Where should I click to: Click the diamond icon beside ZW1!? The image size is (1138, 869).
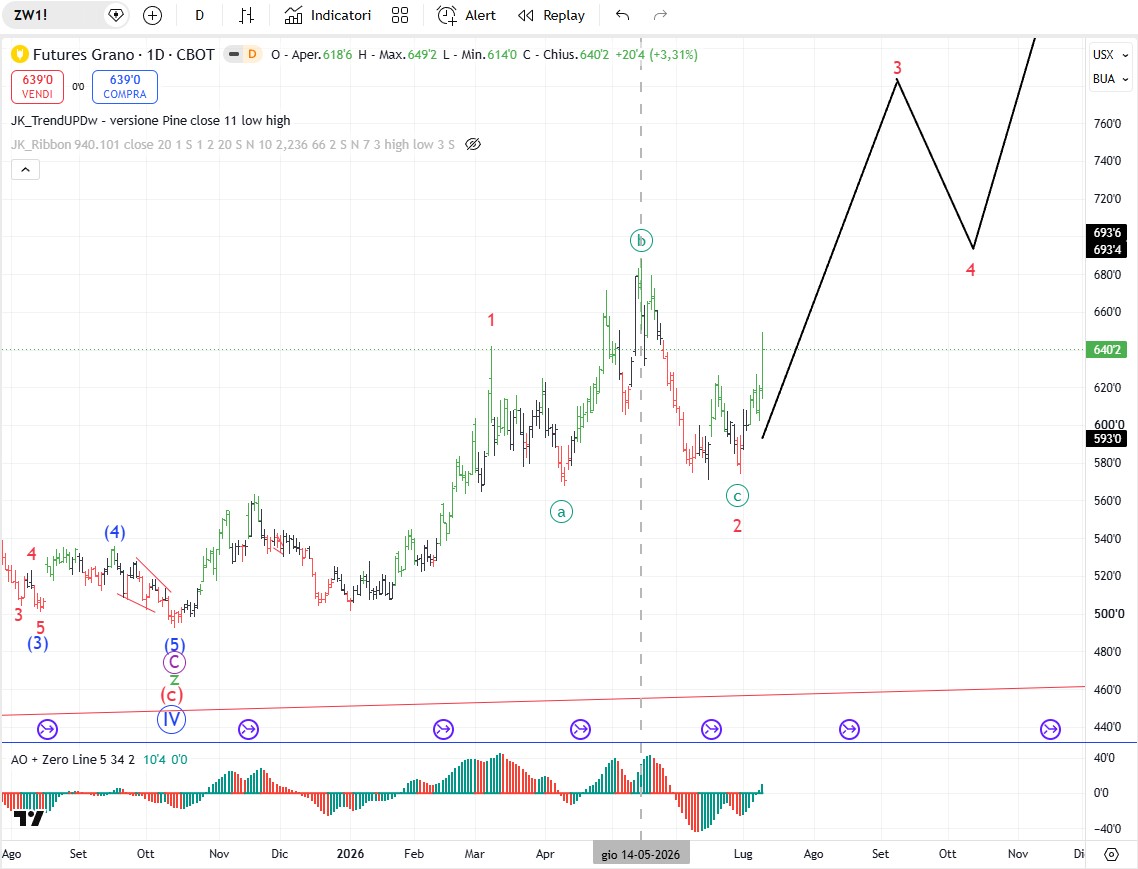point(115,15)
